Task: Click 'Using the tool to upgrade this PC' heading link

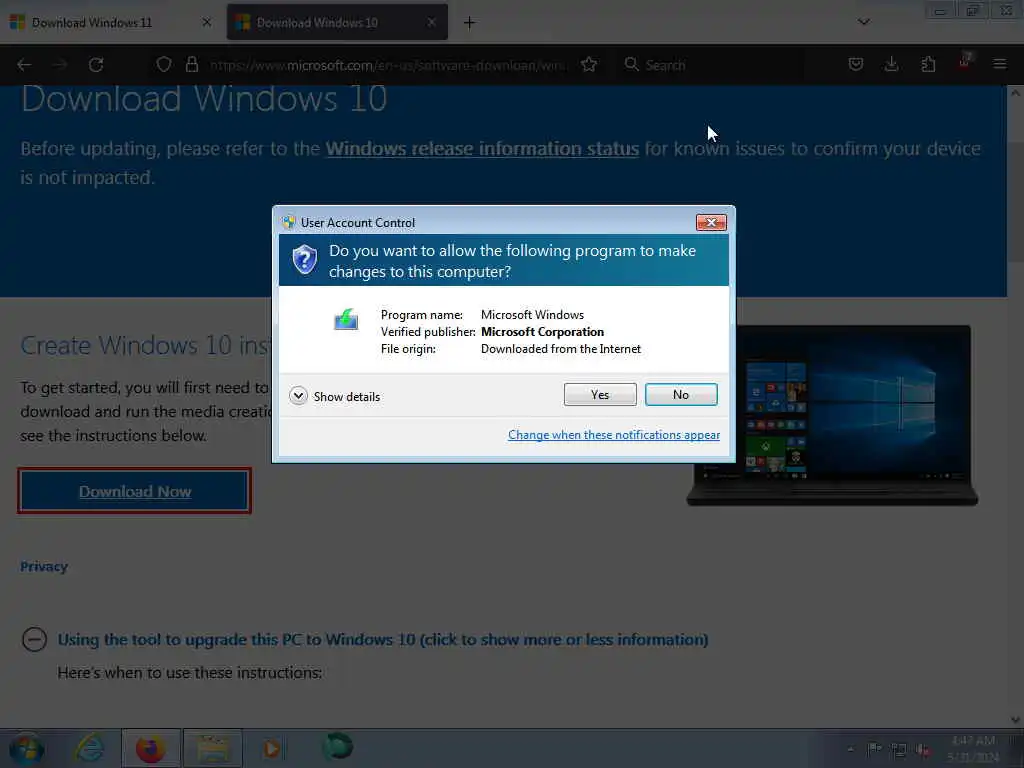Action: click(383, 639)
